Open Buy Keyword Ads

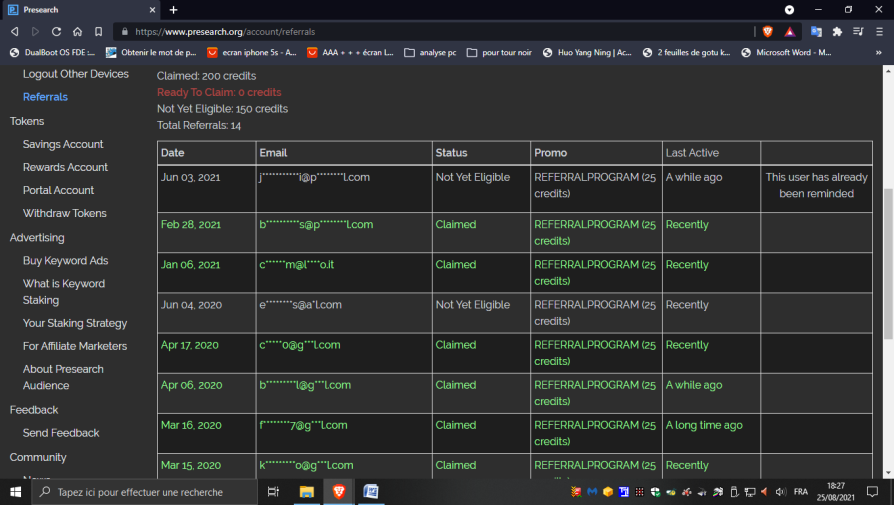[x=66, y=260]
